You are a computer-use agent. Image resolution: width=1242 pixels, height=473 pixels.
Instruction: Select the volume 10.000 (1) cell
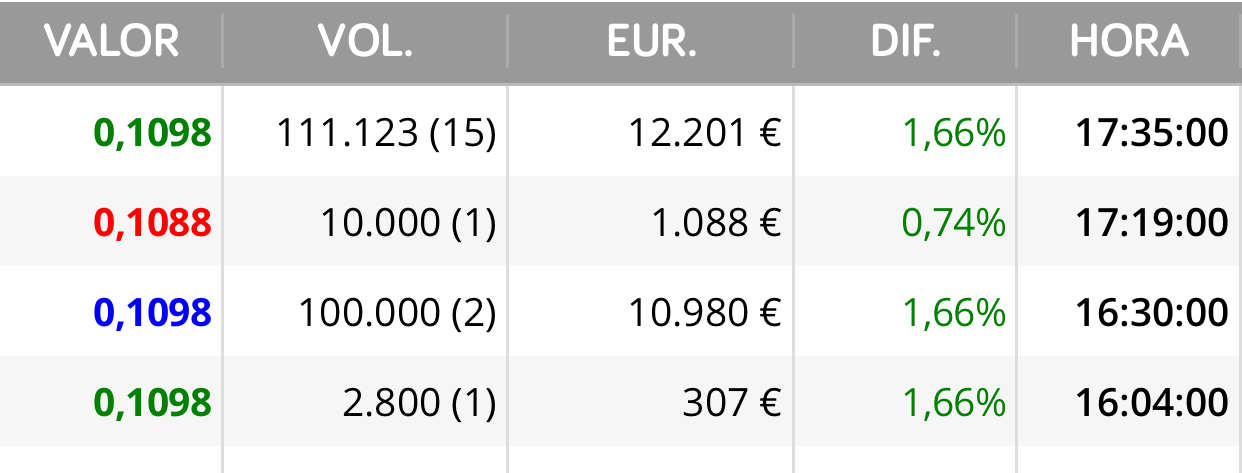click(408, 222)
